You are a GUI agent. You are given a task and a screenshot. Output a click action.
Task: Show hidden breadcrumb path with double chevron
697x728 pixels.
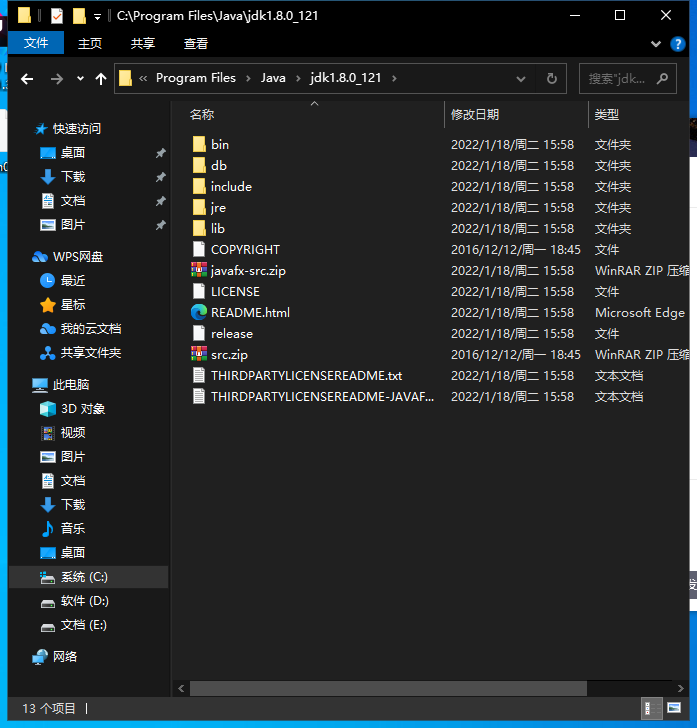[143, 78]
